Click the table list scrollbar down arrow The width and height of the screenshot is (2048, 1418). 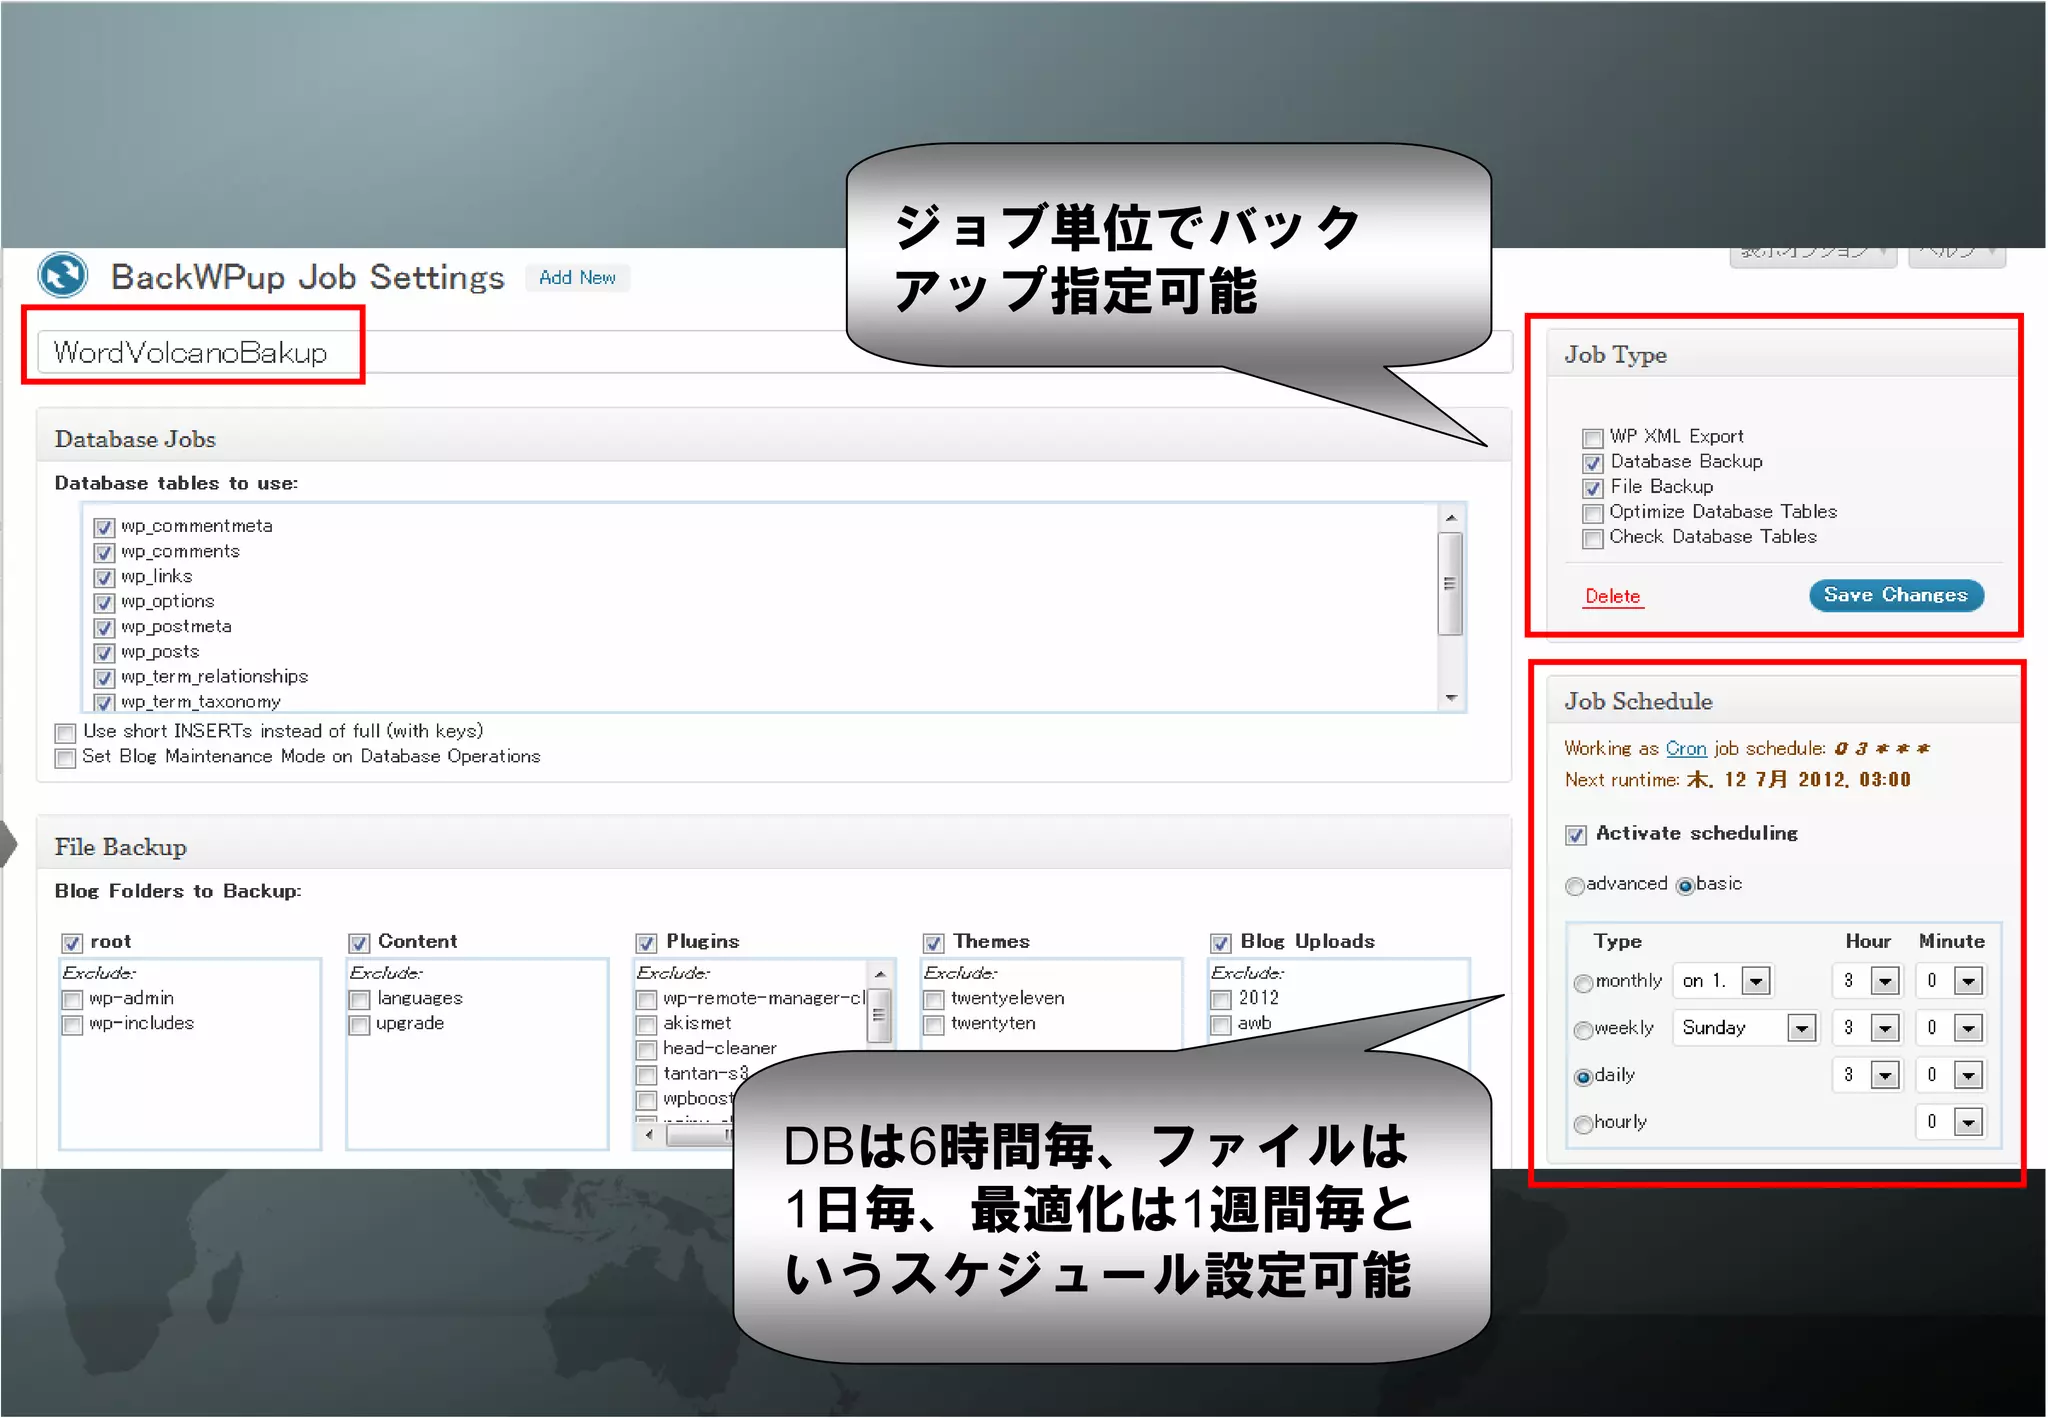tap(1451, 698)
